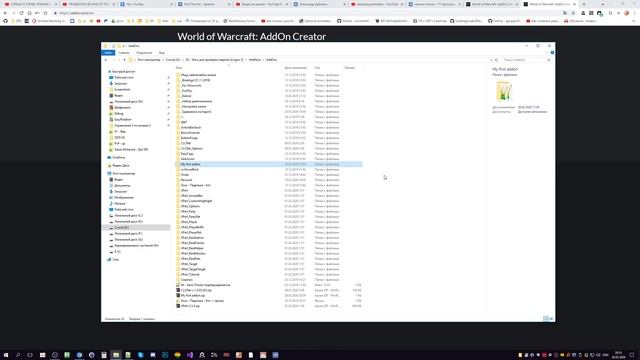Open the Windows Start menu
Image resolution: width=640 pixels, height=360 pixels.
point(6,355)
